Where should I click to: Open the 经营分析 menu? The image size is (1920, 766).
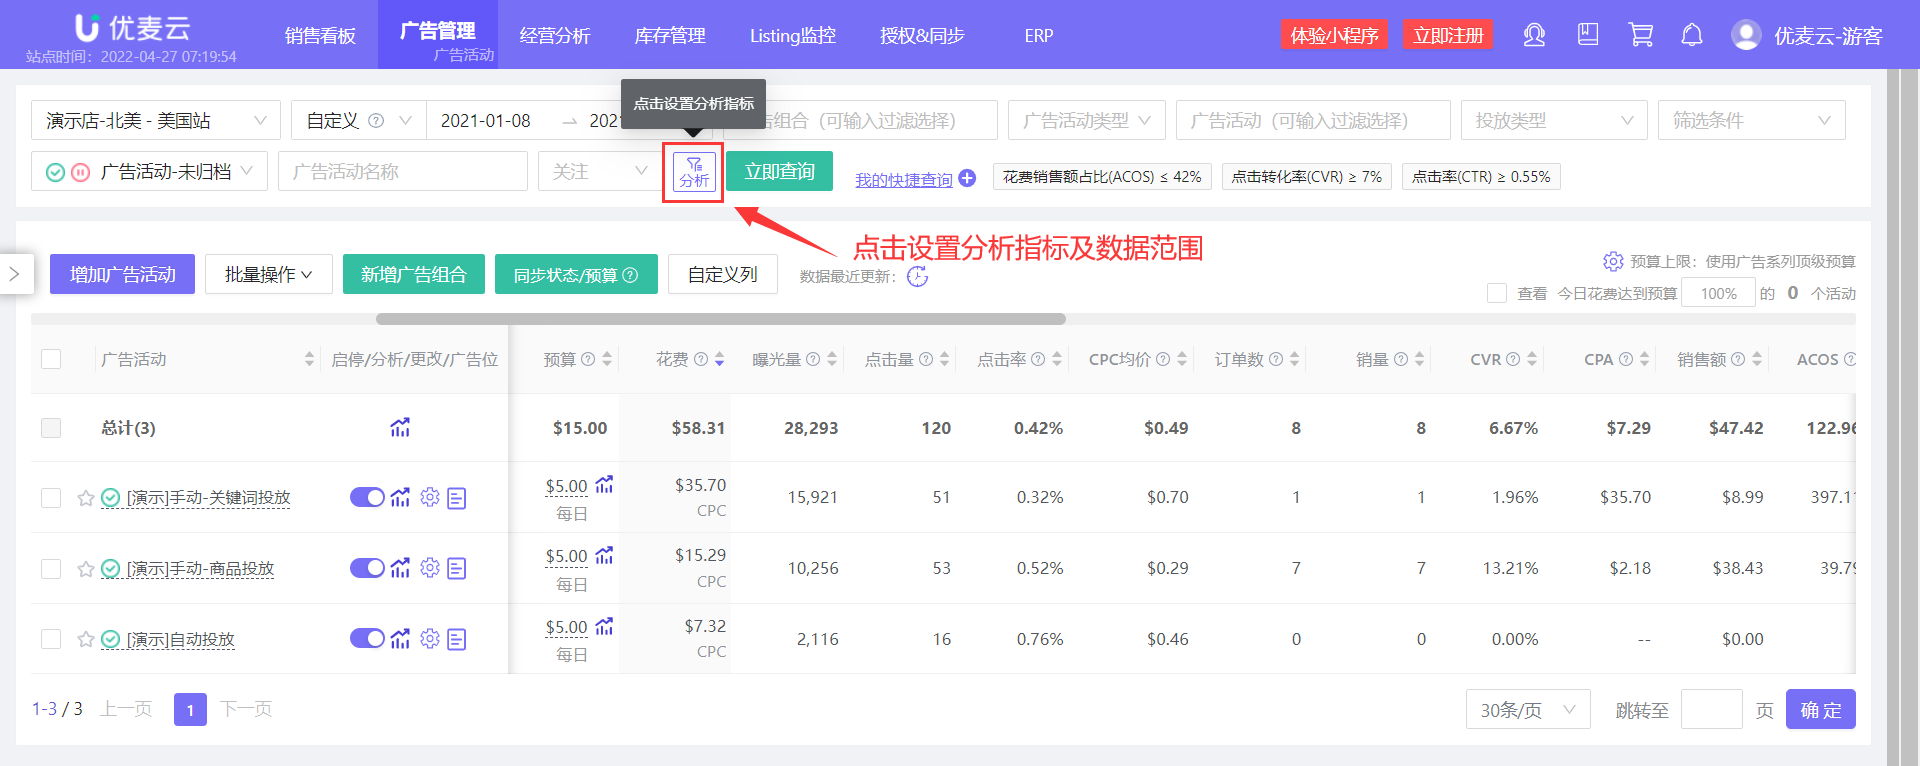(555, 35)
